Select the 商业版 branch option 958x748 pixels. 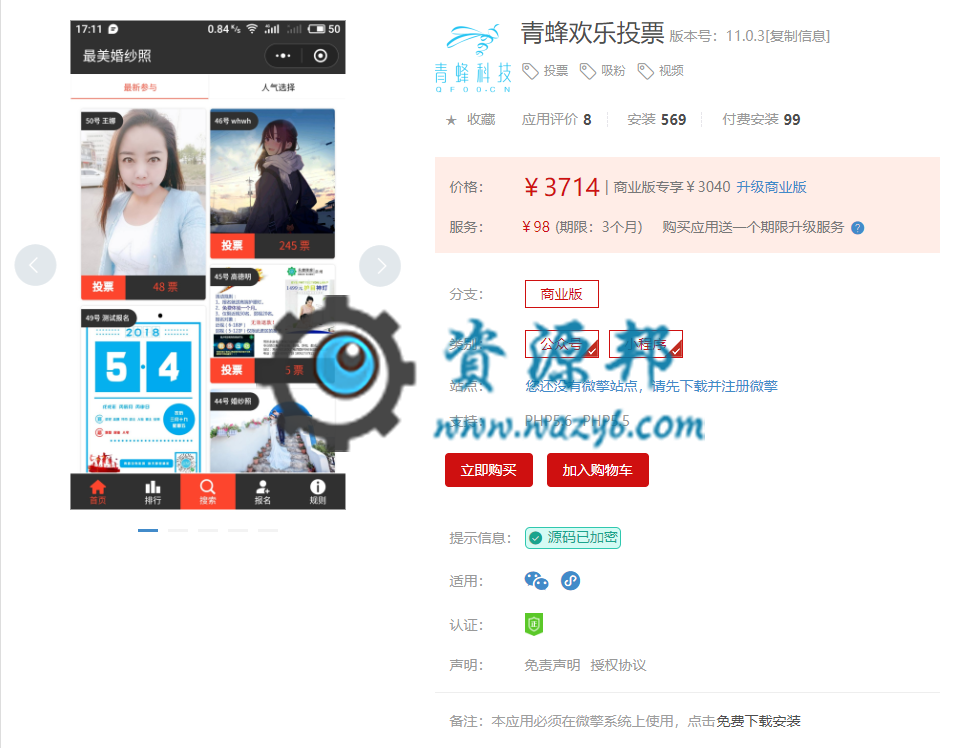(x=561, y=294)
